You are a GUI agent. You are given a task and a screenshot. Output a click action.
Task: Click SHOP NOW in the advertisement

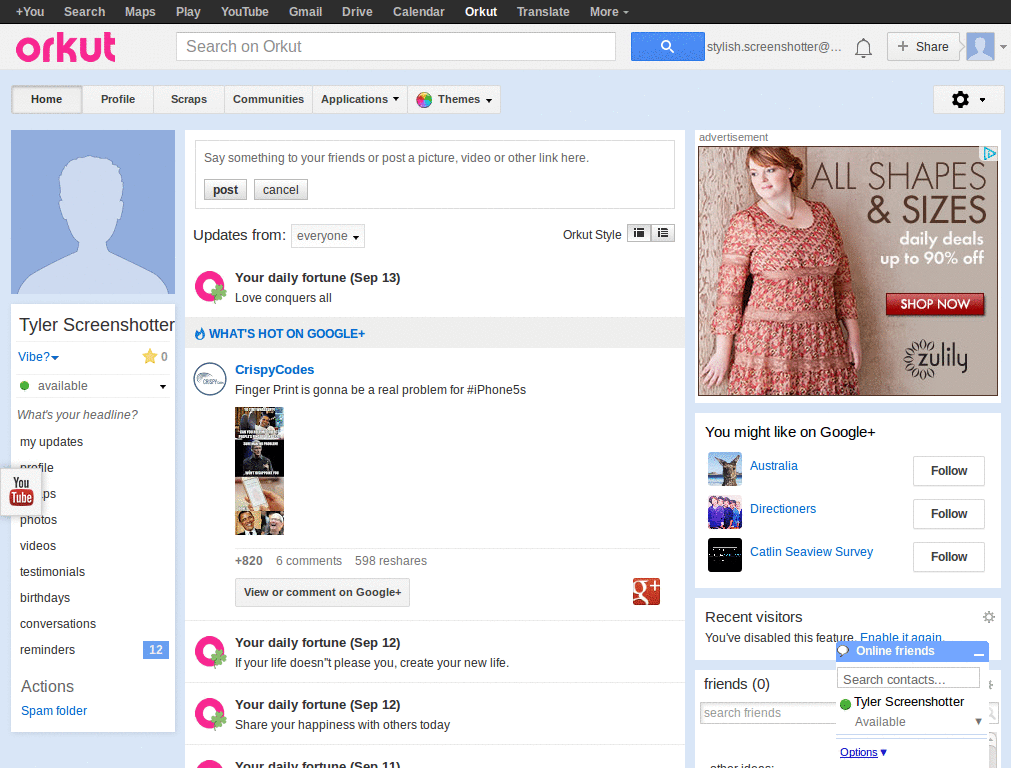pos(935,304)
